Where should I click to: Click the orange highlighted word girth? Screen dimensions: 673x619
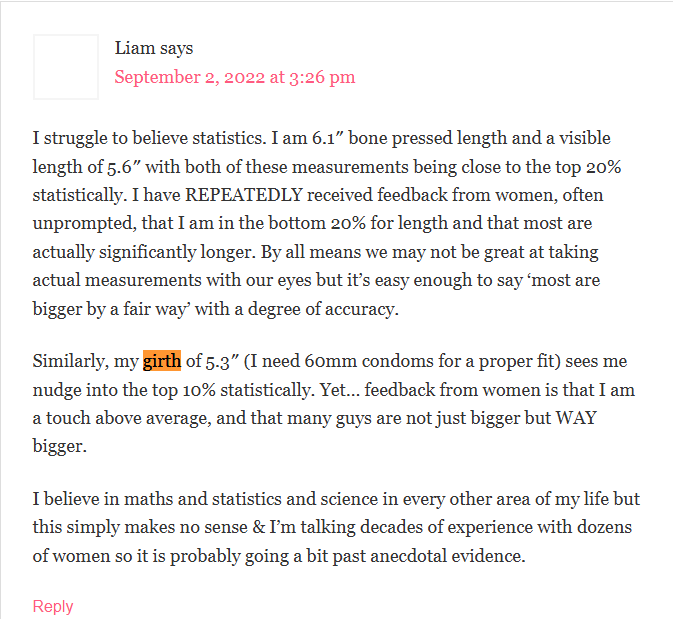[x=162, y=361]
